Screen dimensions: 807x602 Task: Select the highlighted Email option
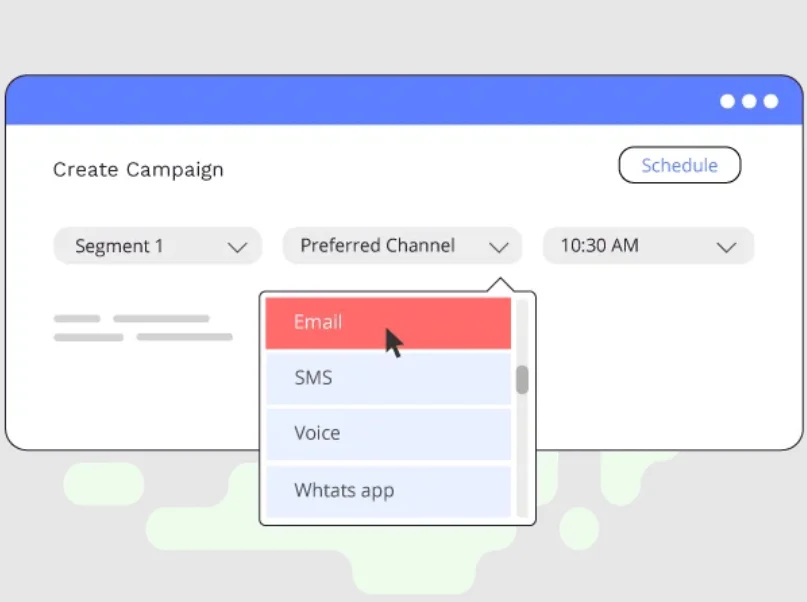tap(388, 323)
